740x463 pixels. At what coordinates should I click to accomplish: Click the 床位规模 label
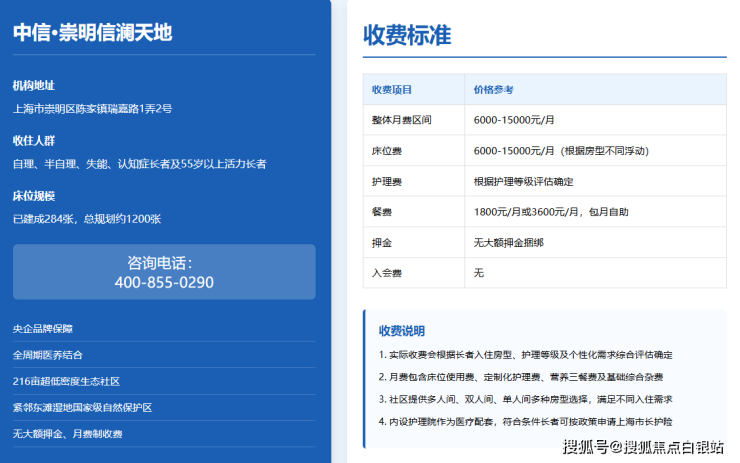pos(34,196)
